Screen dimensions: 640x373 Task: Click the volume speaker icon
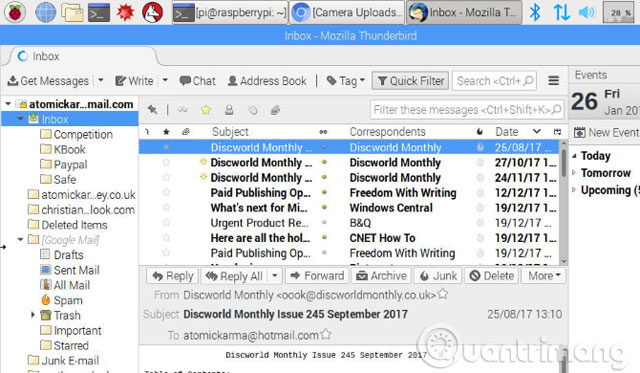point(587,13)
